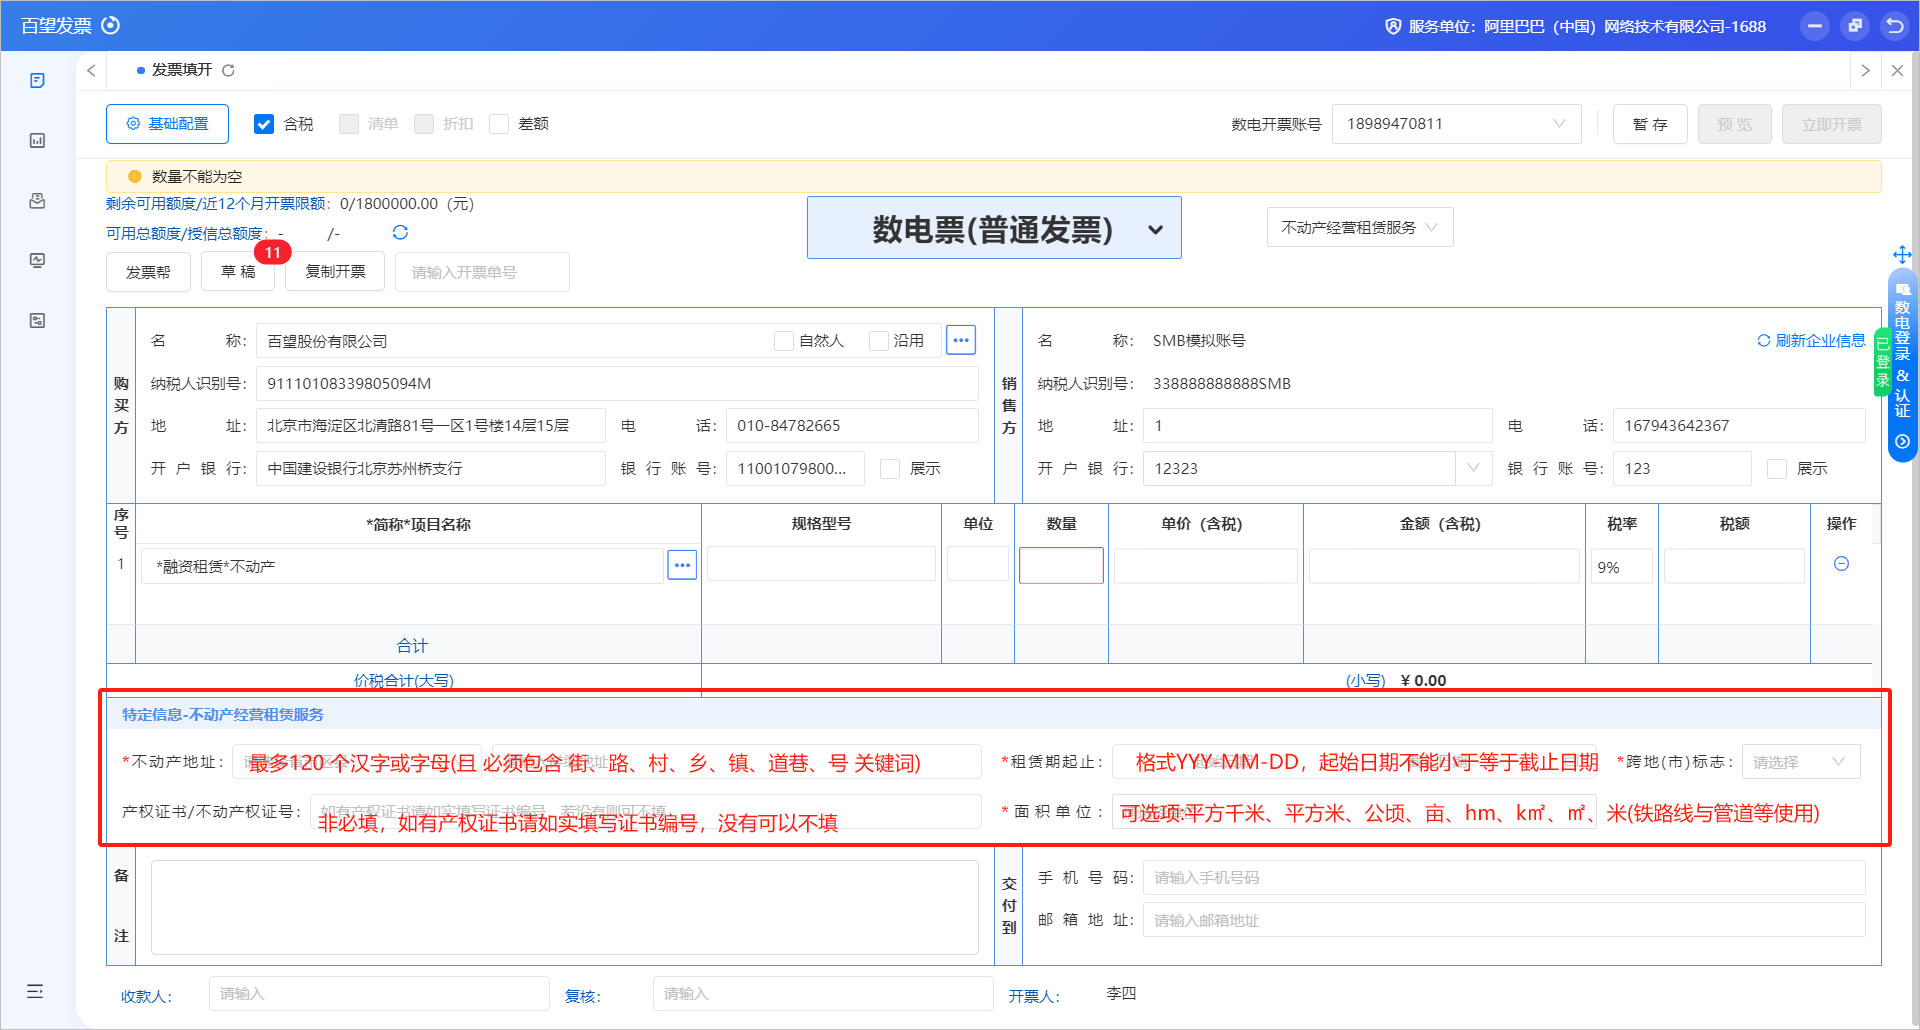Click the 单位 input in row 1
This screenshot has height=1030, width=1920.
tap(977, 564)
